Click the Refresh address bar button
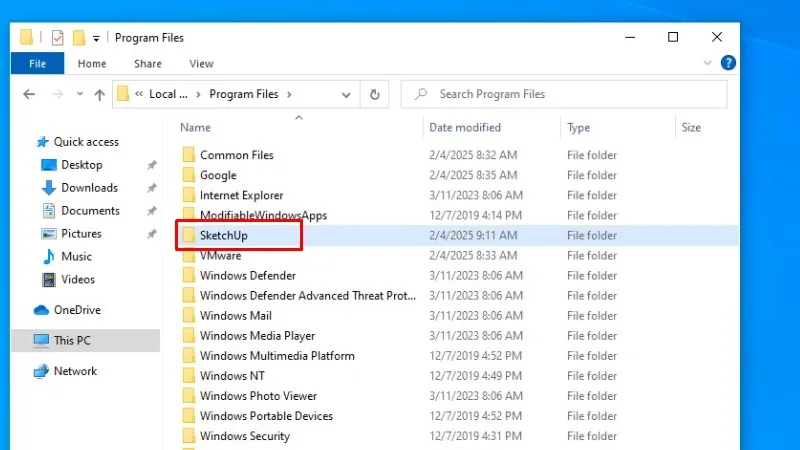Image resolution: width=800 pixels, height=450 pixels. pos(375,94)
